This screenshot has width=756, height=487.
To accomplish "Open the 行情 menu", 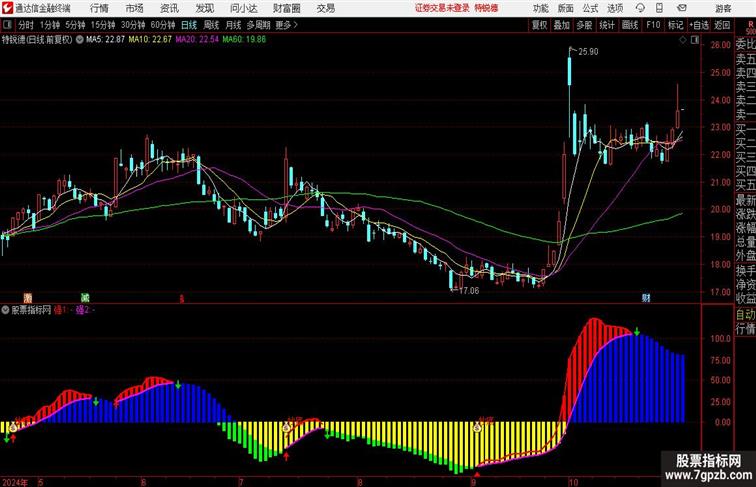I will pyautogui.click(x=99, y=8).
